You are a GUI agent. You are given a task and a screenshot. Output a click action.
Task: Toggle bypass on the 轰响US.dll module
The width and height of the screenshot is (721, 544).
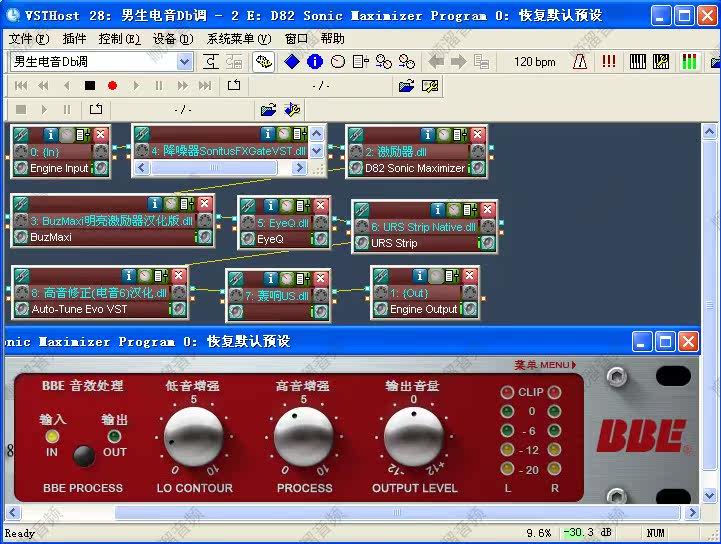click(286, 278)
